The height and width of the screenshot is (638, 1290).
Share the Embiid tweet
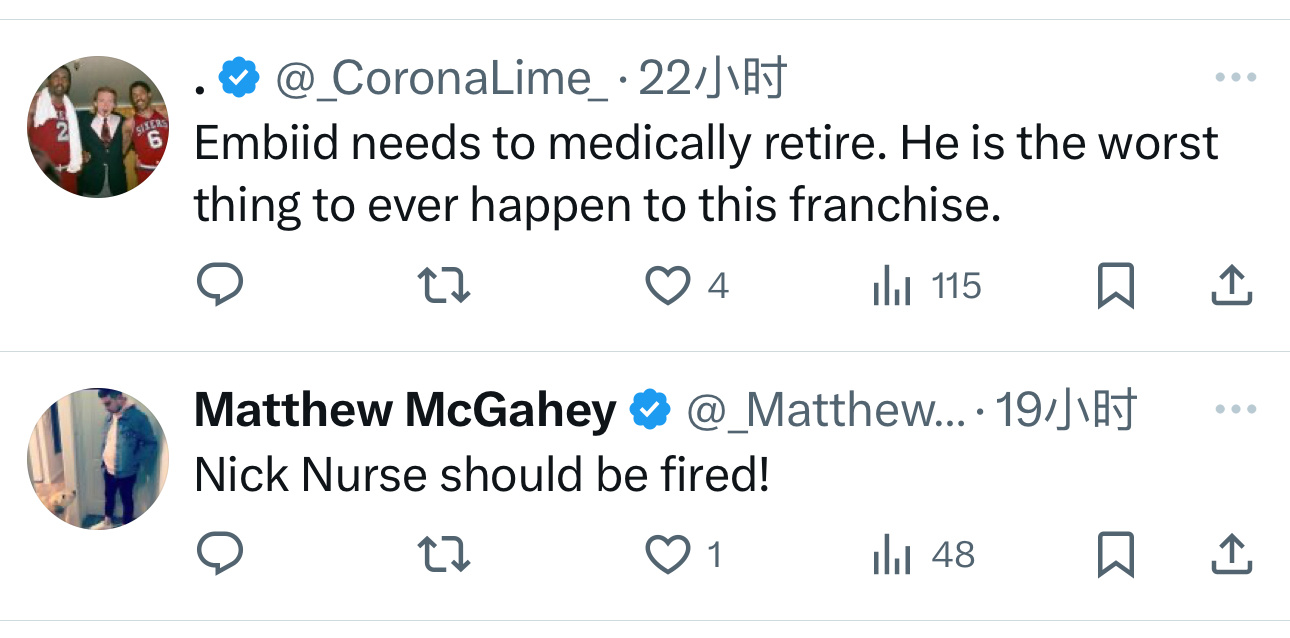(x=1231, y=287)
